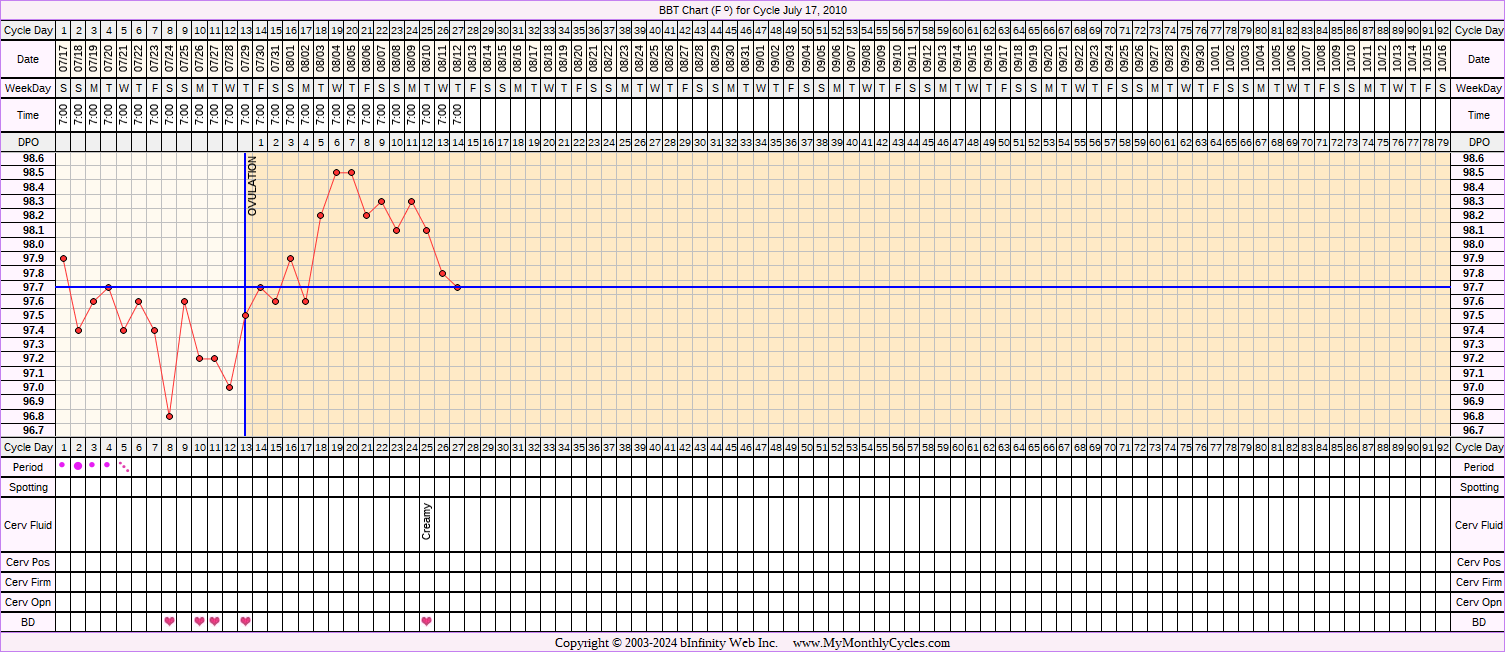Select the 97.0 temperature point on cycle day 12
Screen dimensions: 1505x652
pyautogui.click(x=230, y=387)
